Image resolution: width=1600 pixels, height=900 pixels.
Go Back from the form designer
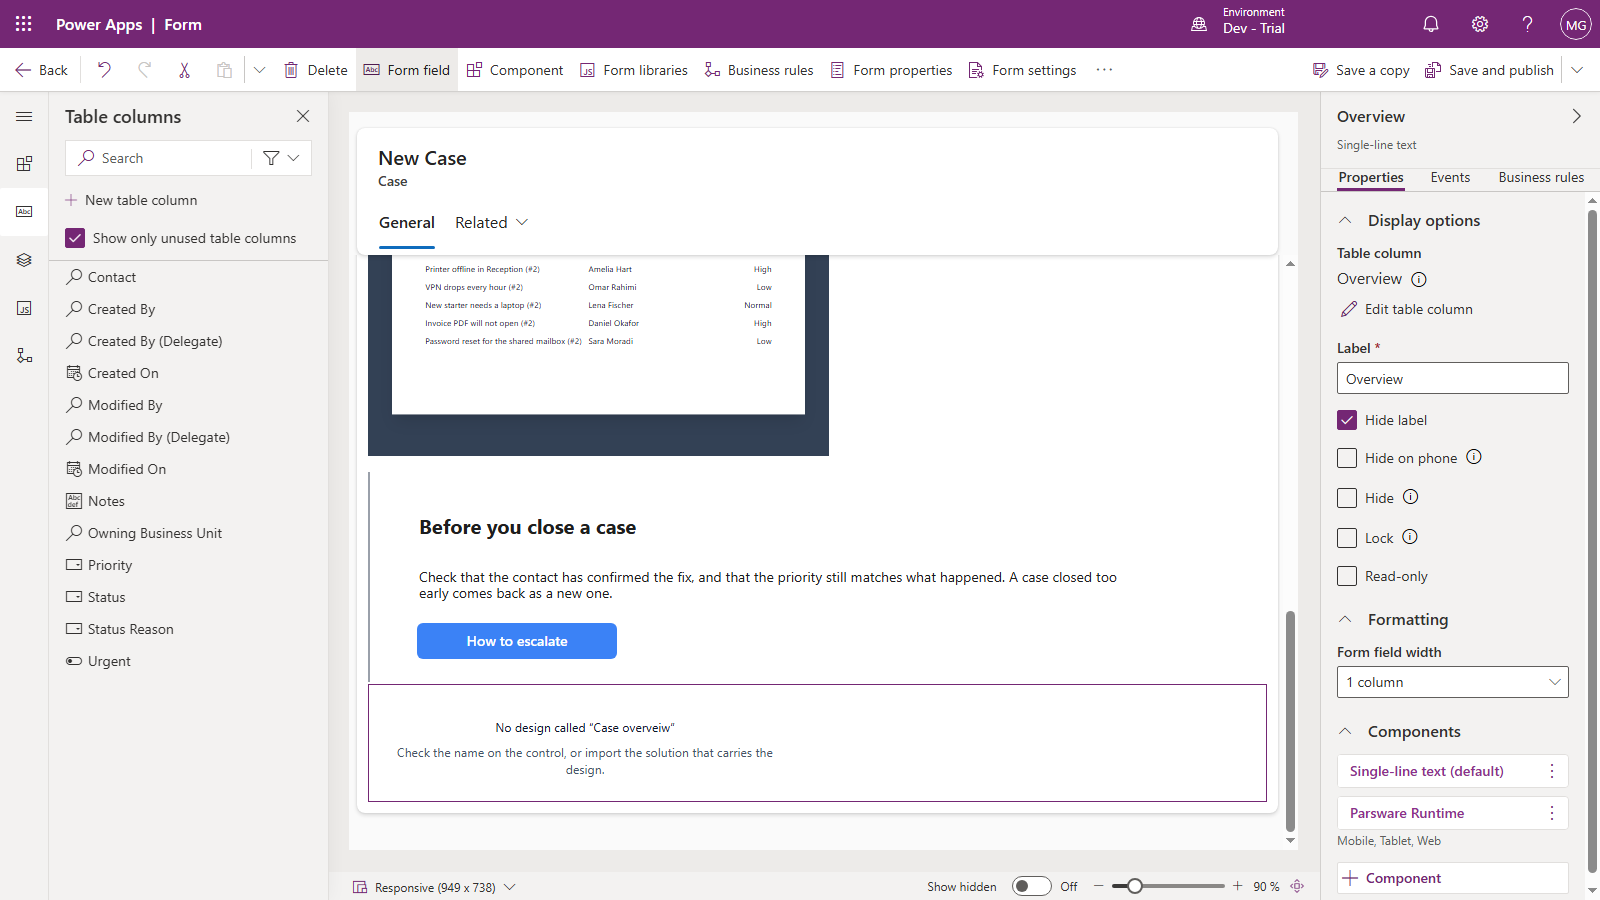pos(41,70)
